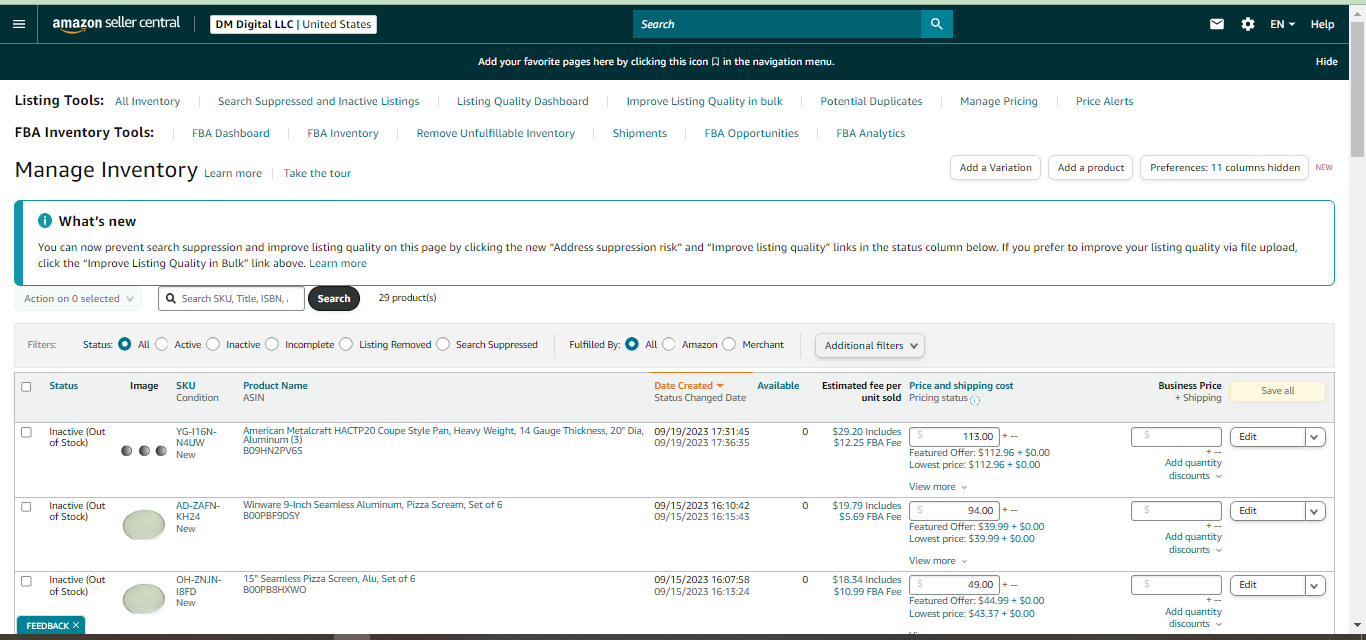1366x640 pixels.
Task: Open Manage Pricing tool
Action: point(999,101)
